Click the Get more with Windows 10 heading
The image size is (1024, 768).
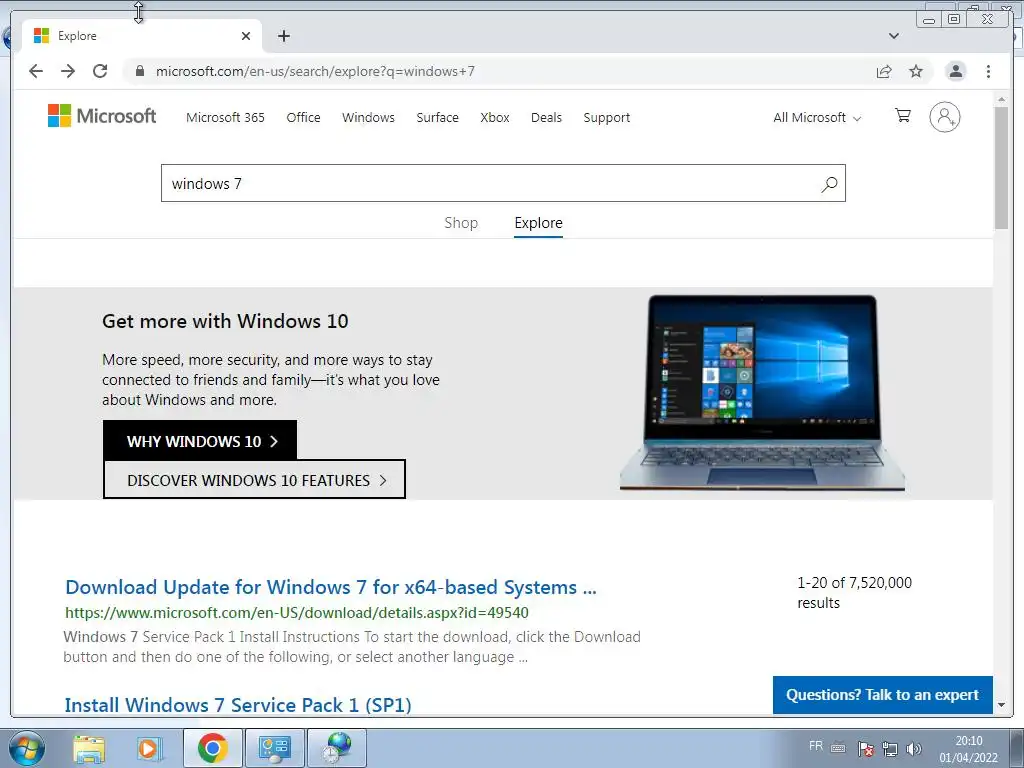[225, 321]
